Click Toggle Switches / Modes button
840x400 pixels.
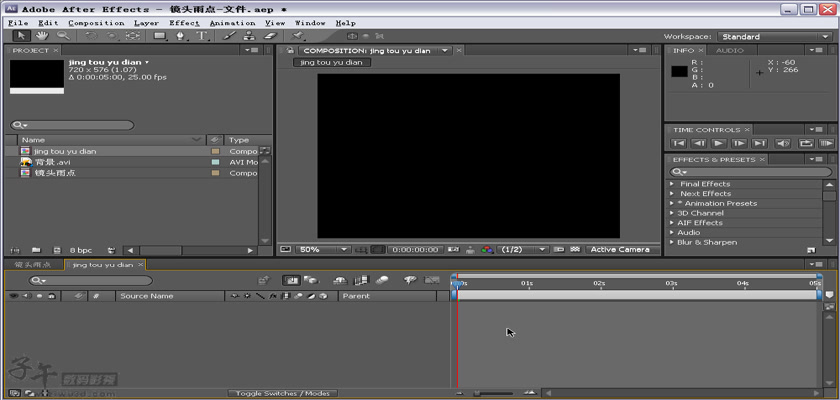click(283, 394)
